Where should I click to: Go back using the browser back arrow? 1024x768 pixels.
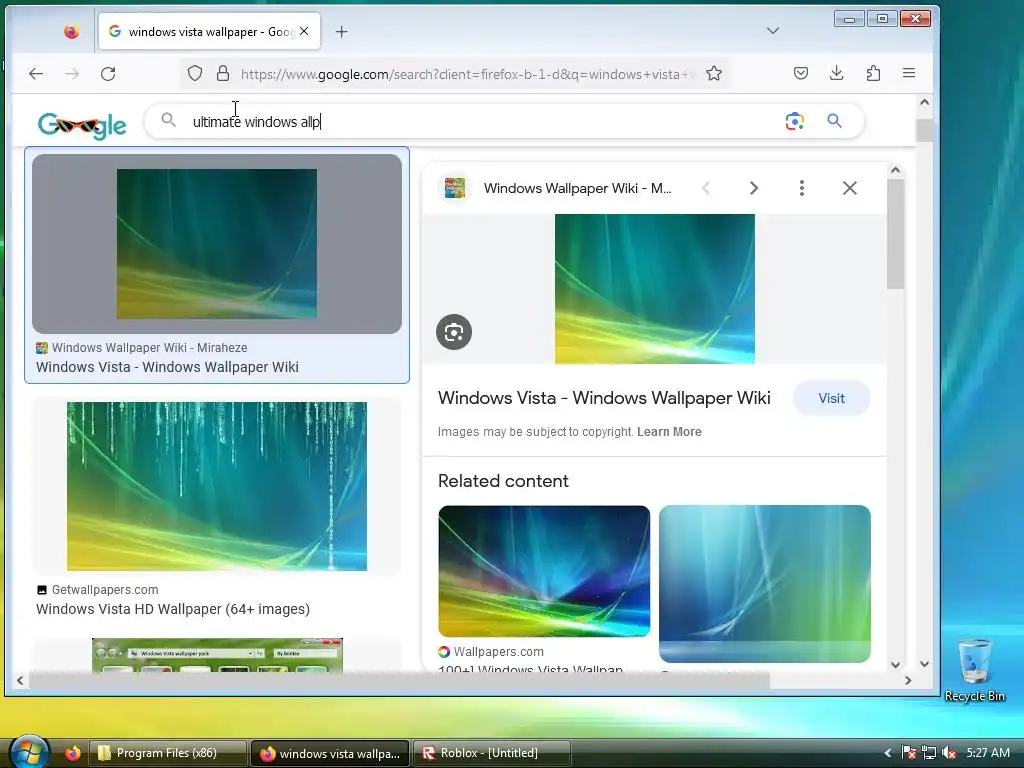(36, 74)
